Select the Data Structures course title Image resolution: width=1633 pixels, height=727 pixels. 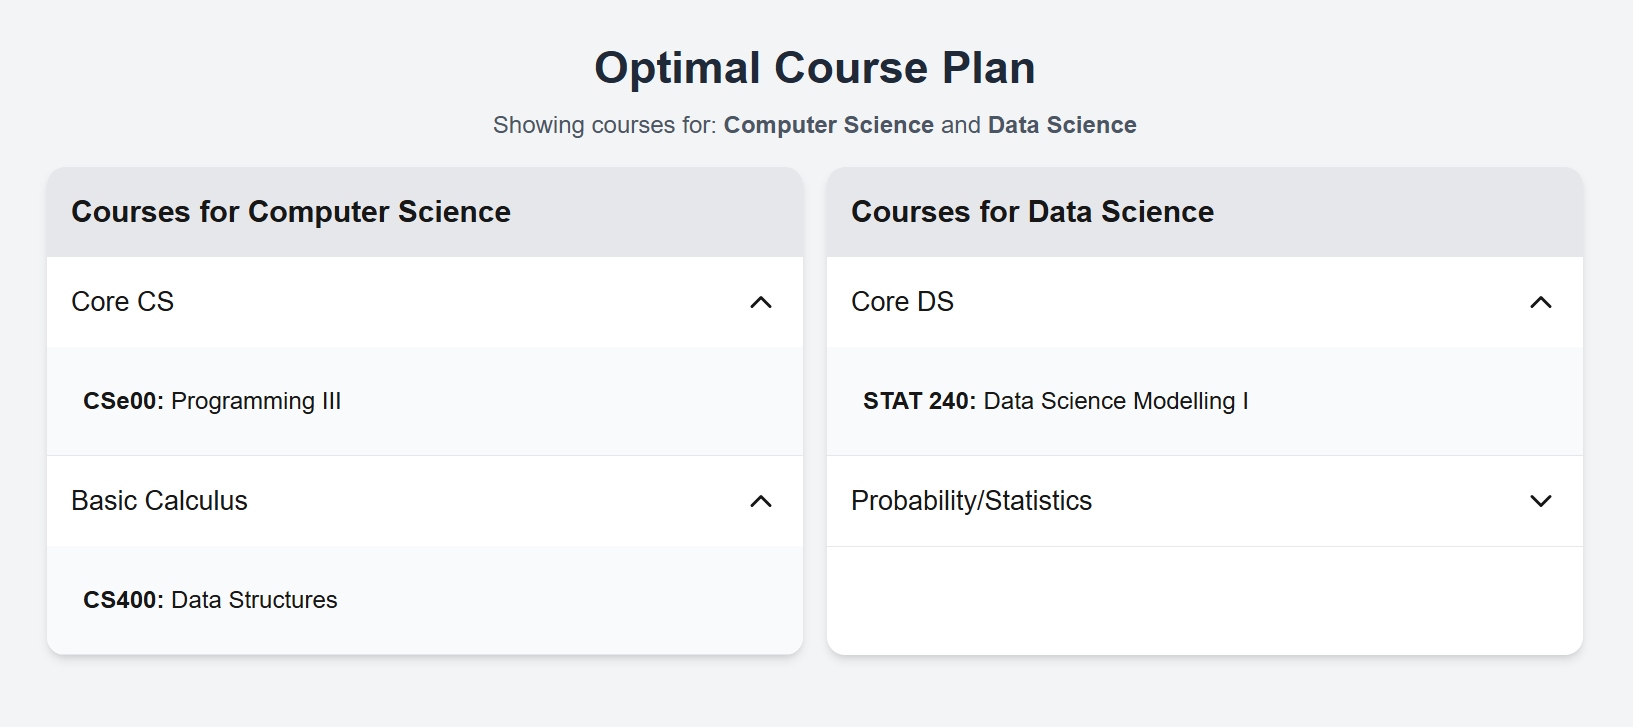(x=254, y=600)
